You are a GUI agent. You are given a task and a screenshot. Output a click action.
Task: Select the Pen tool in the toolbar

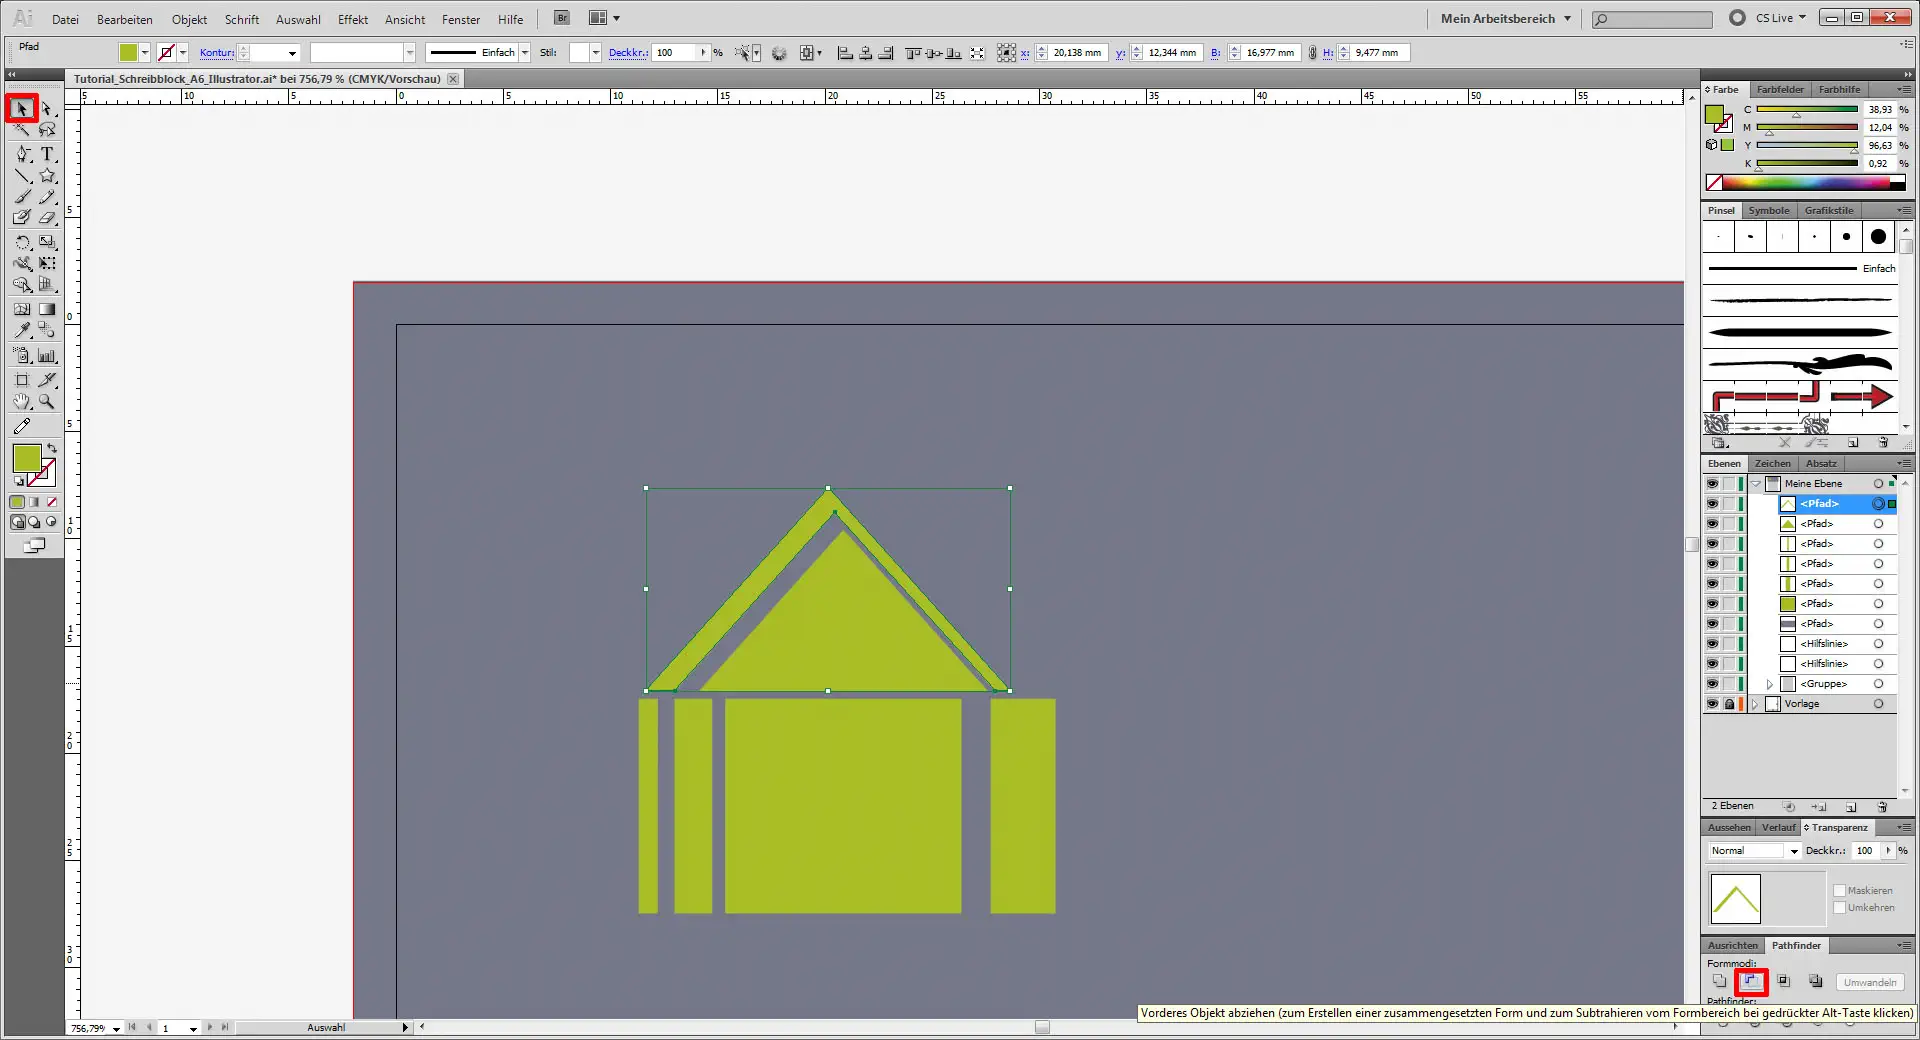[x=21, y=154]
